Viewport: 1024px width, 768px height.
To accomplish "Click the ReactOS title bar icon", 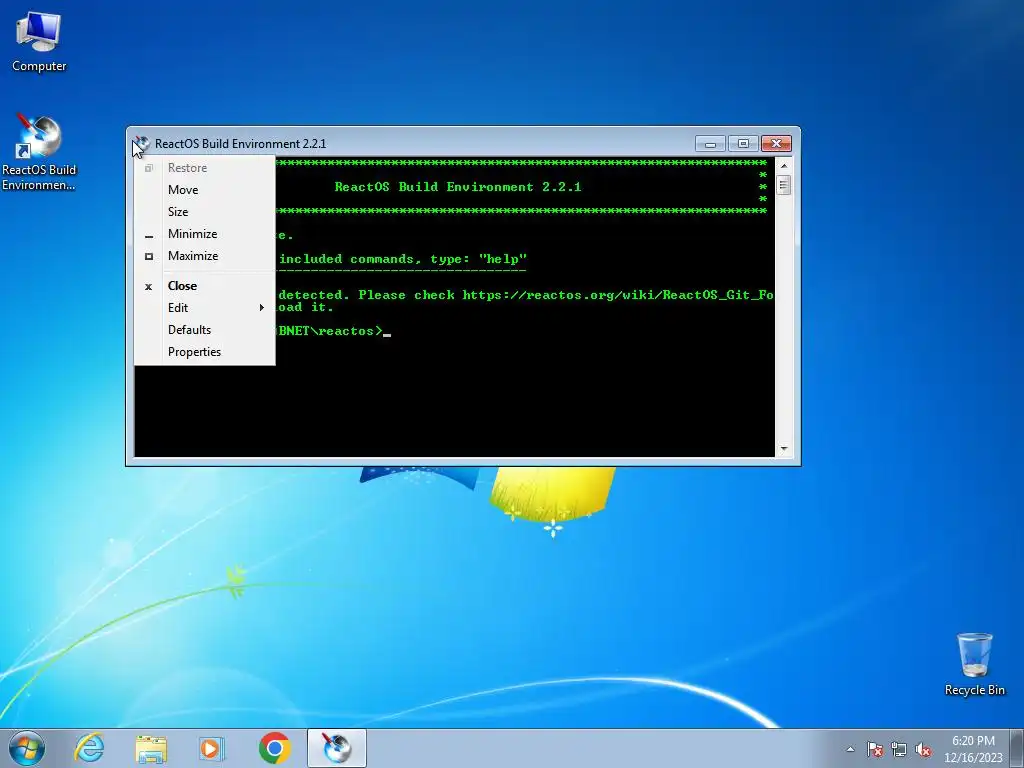I will click(141, 144).
